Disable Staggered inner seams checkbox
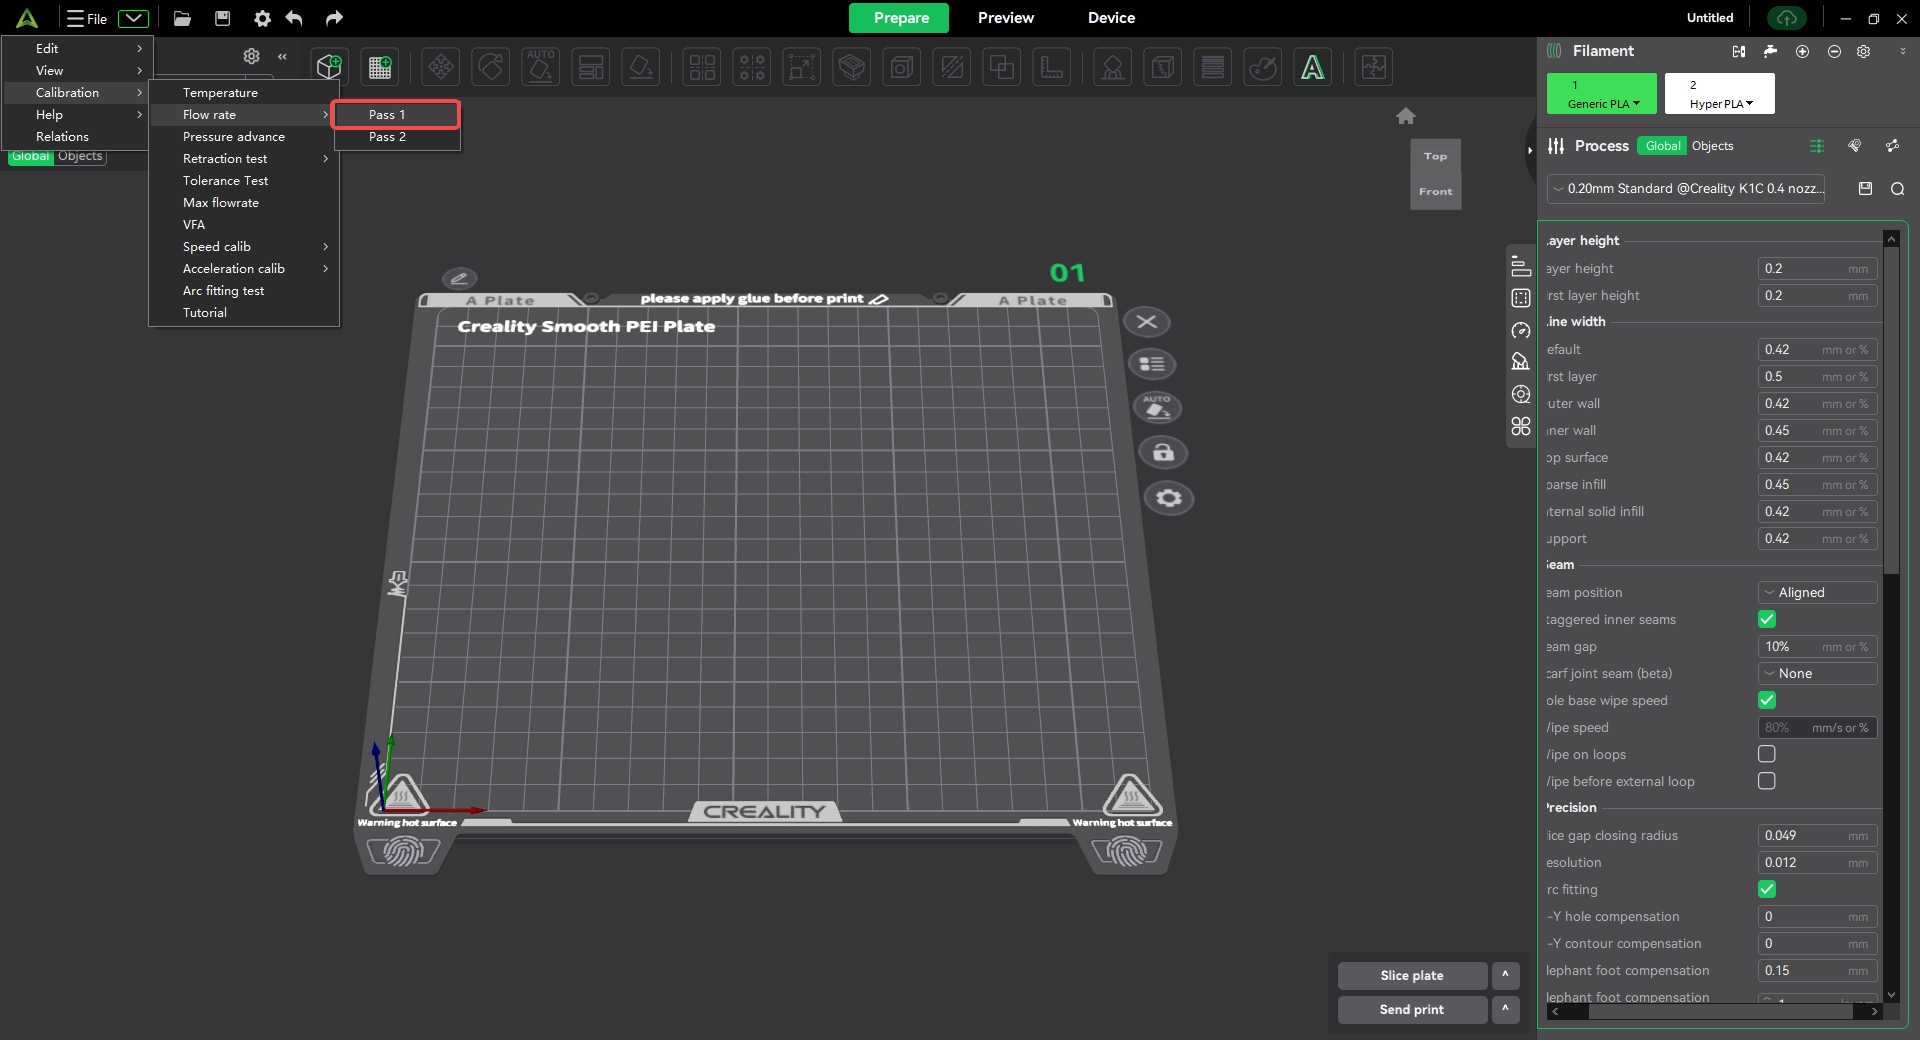The width and height of the screenshot is (1920, 1040). (1767, 620)
